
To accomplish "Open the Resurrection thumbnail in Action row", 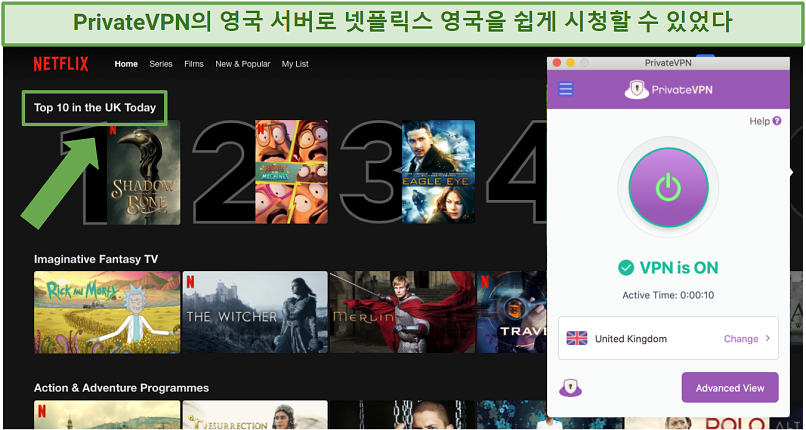I will [x=255, y=415].
